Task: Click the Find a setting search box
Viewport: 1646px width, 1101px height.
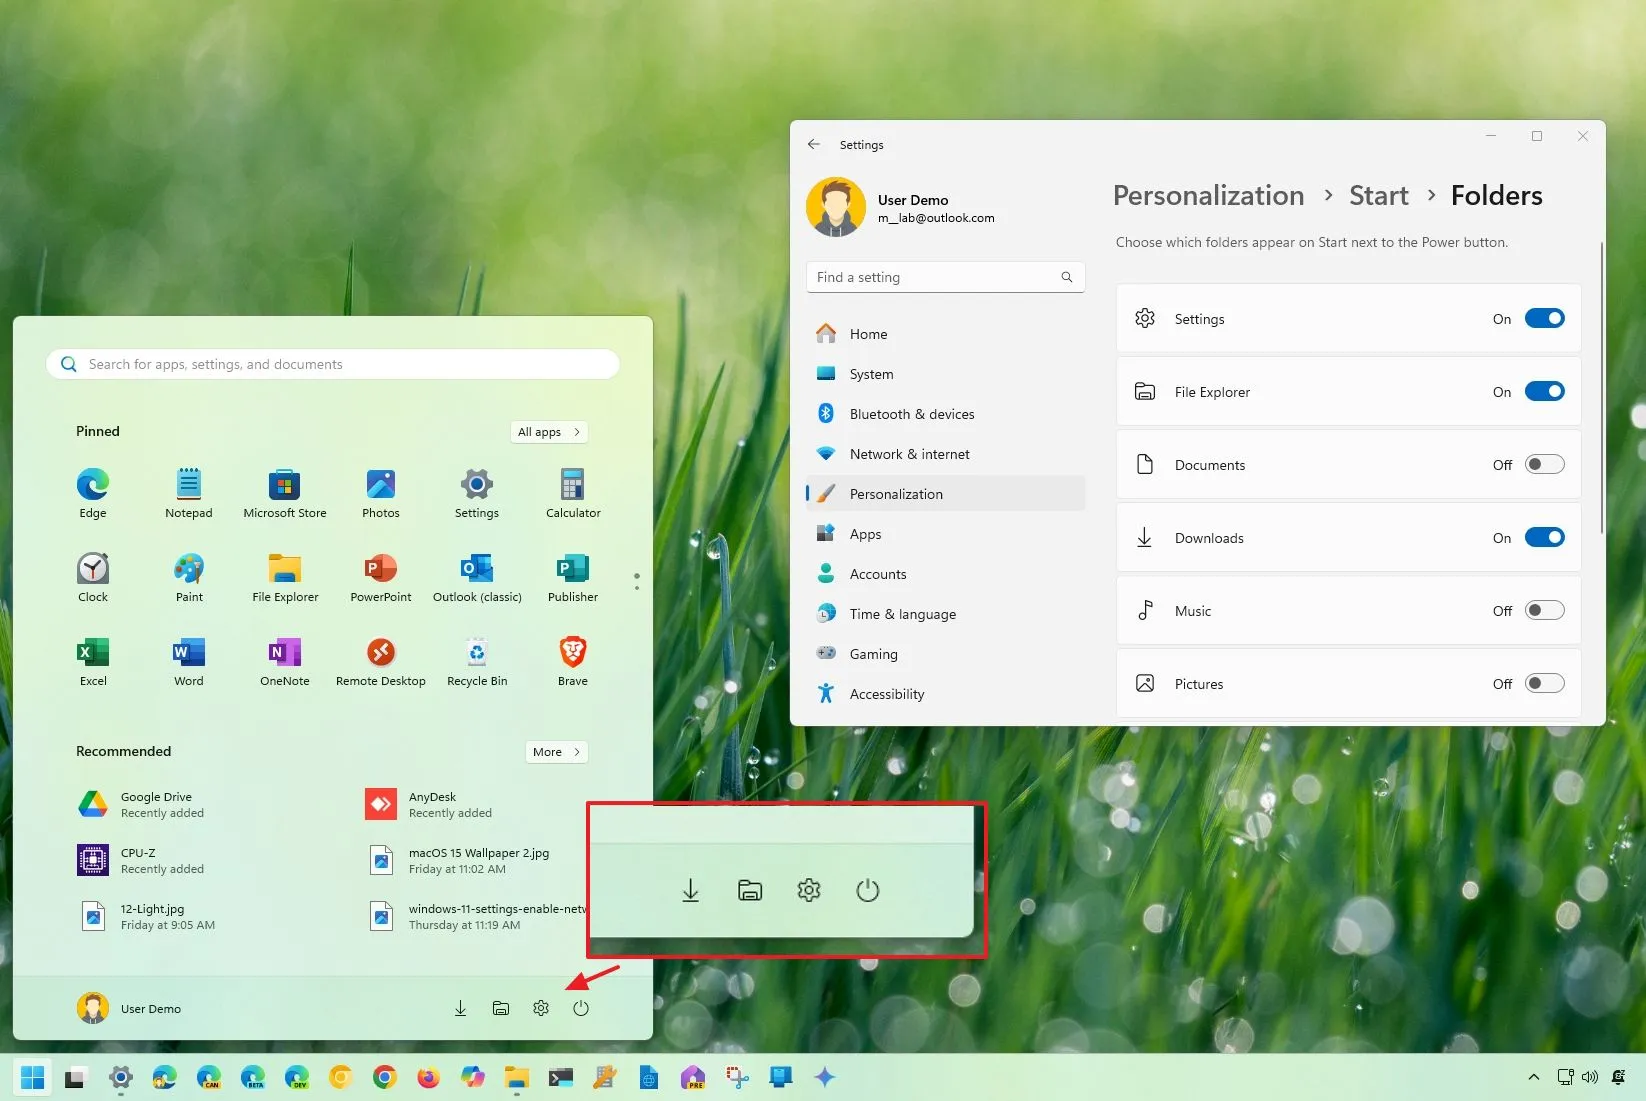Action: [x=944, y=277]
